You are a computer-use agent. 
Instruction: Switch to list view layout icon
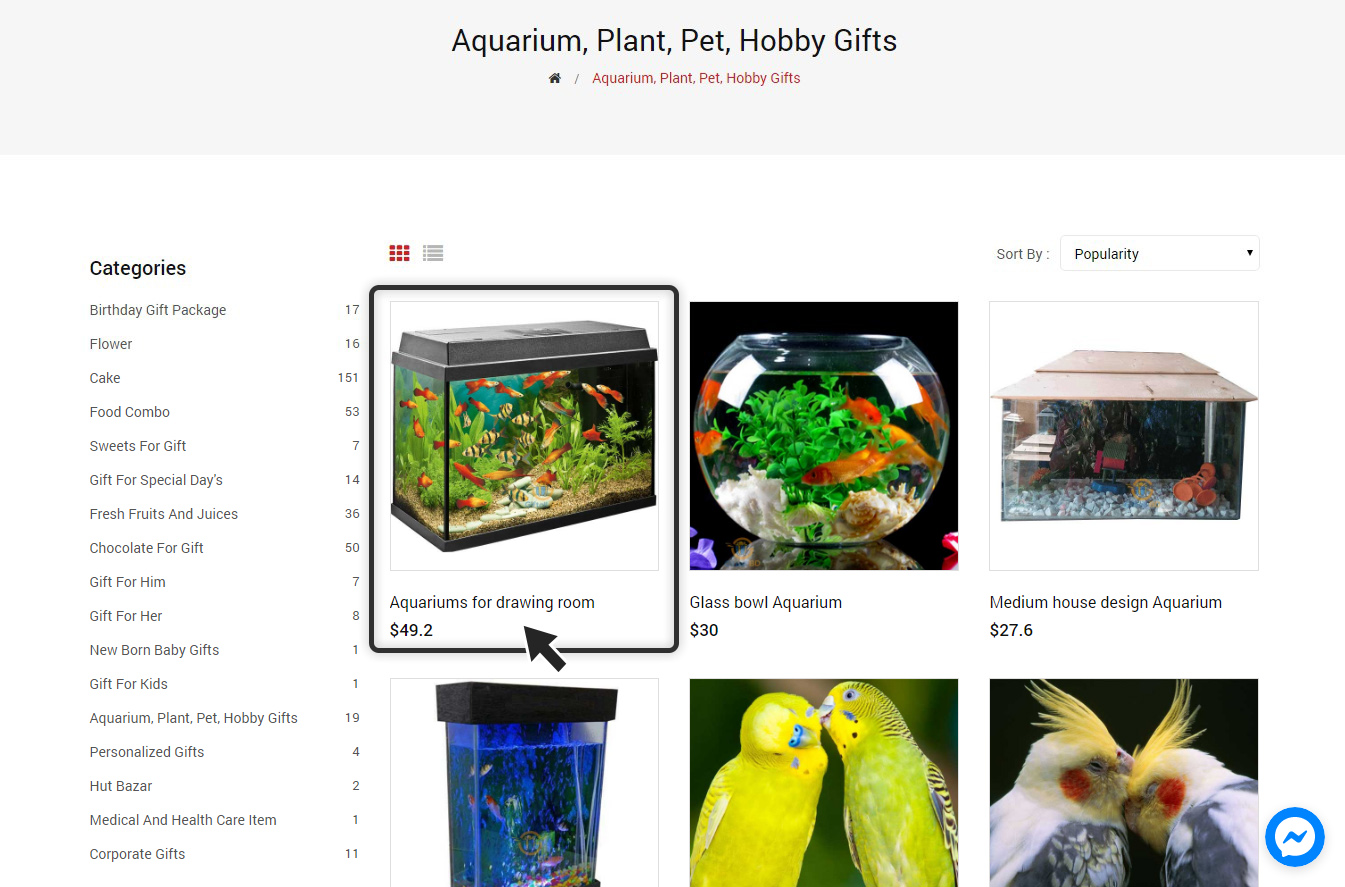(x=433, y=253)
